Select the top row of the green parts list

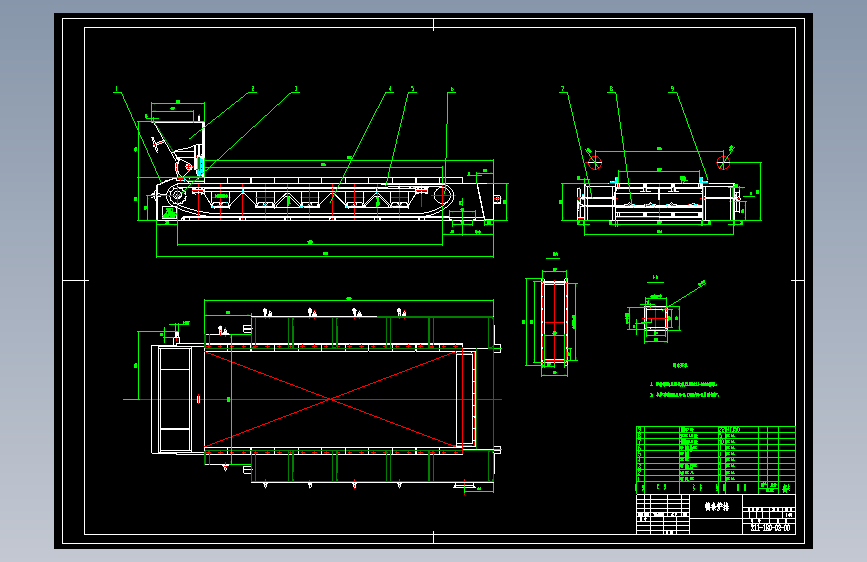[715, 429]
